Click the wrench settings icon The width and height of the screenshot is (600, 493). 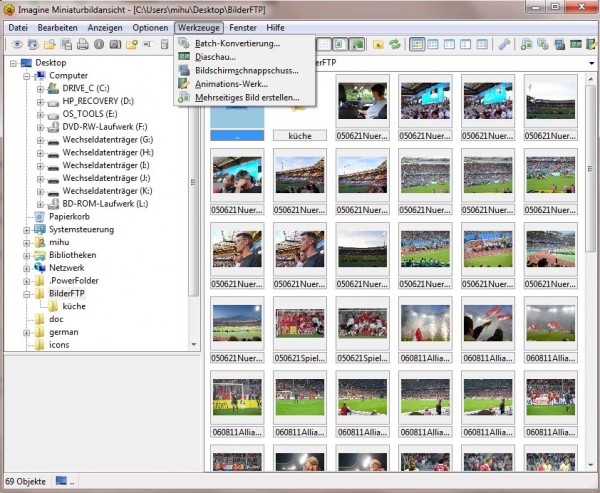click(x=504, y=44)
